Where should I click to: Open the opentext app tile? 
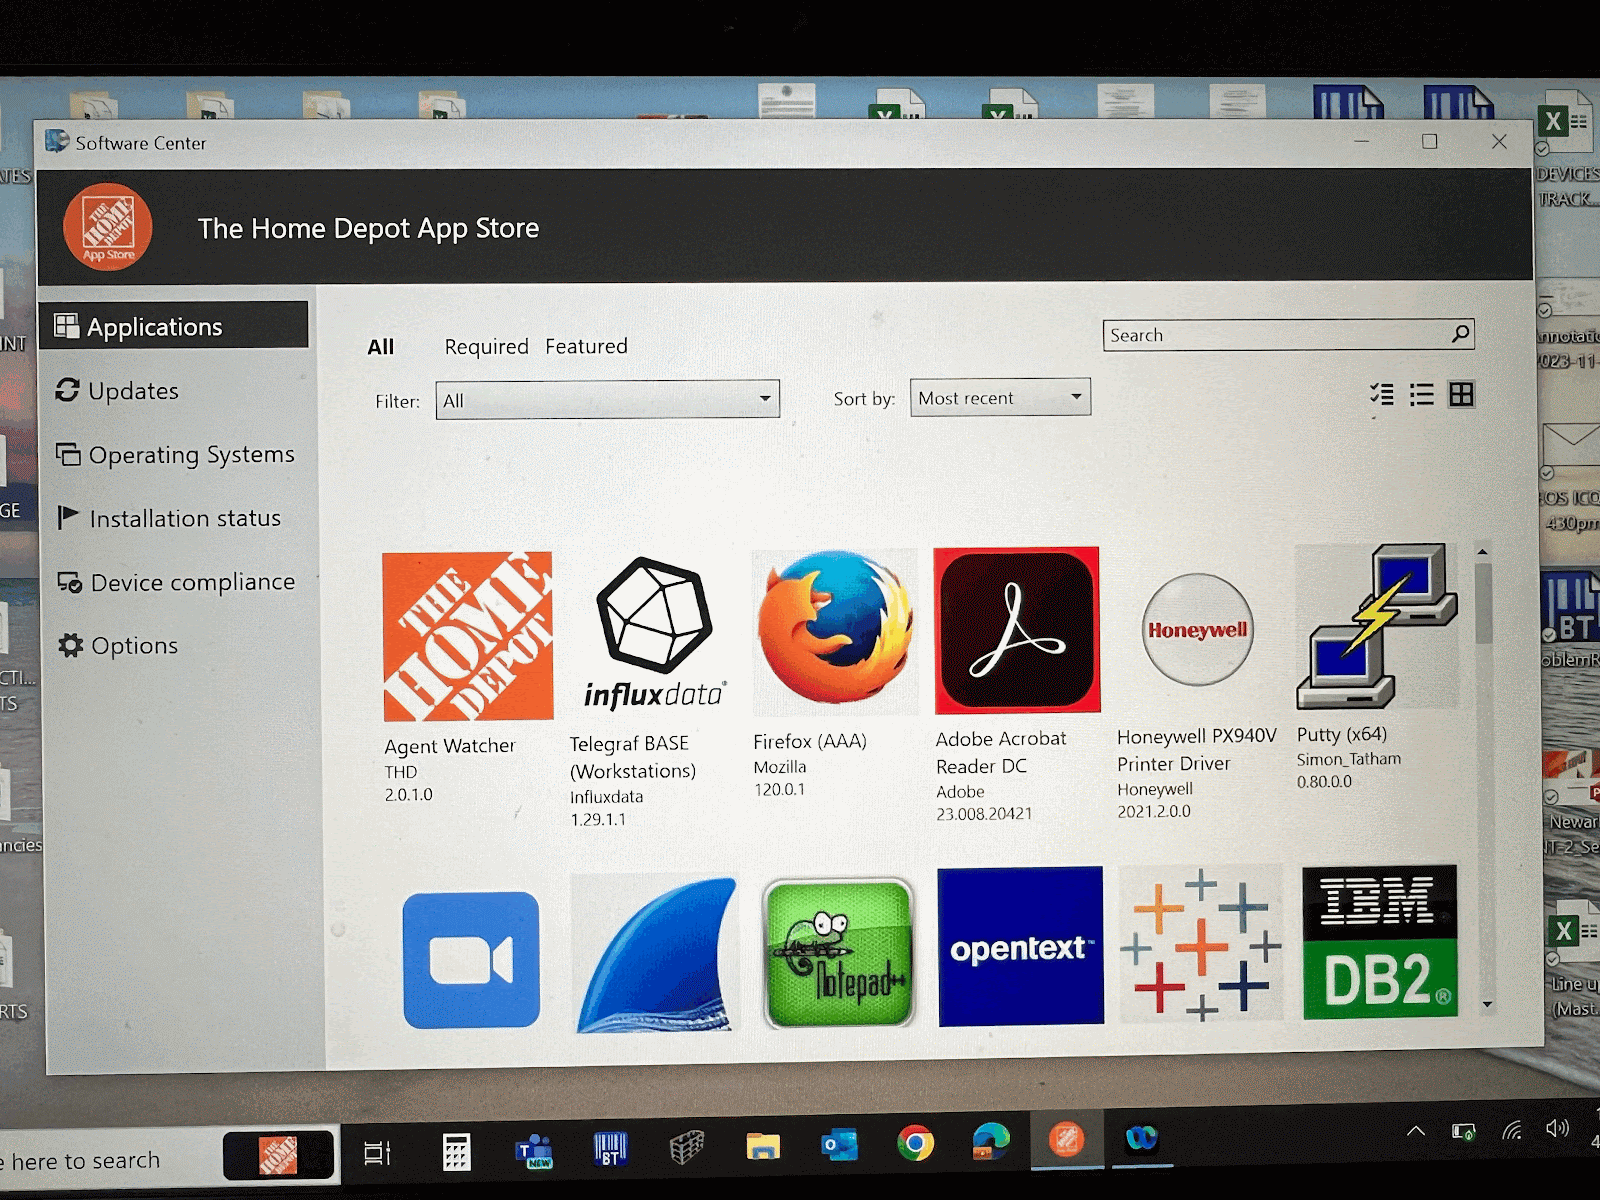(x=1020, y=946)
